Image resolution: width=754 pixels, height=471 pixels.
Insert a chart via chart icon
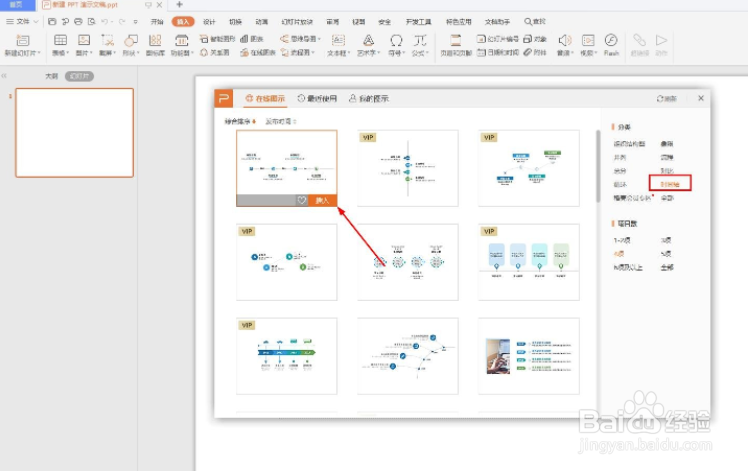[244, 39]
